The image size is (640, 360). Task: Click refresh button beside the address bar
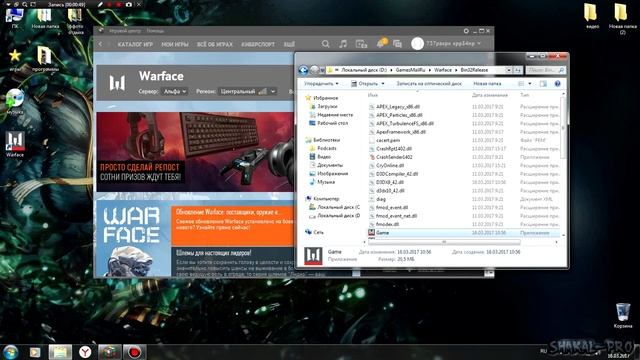518,70
